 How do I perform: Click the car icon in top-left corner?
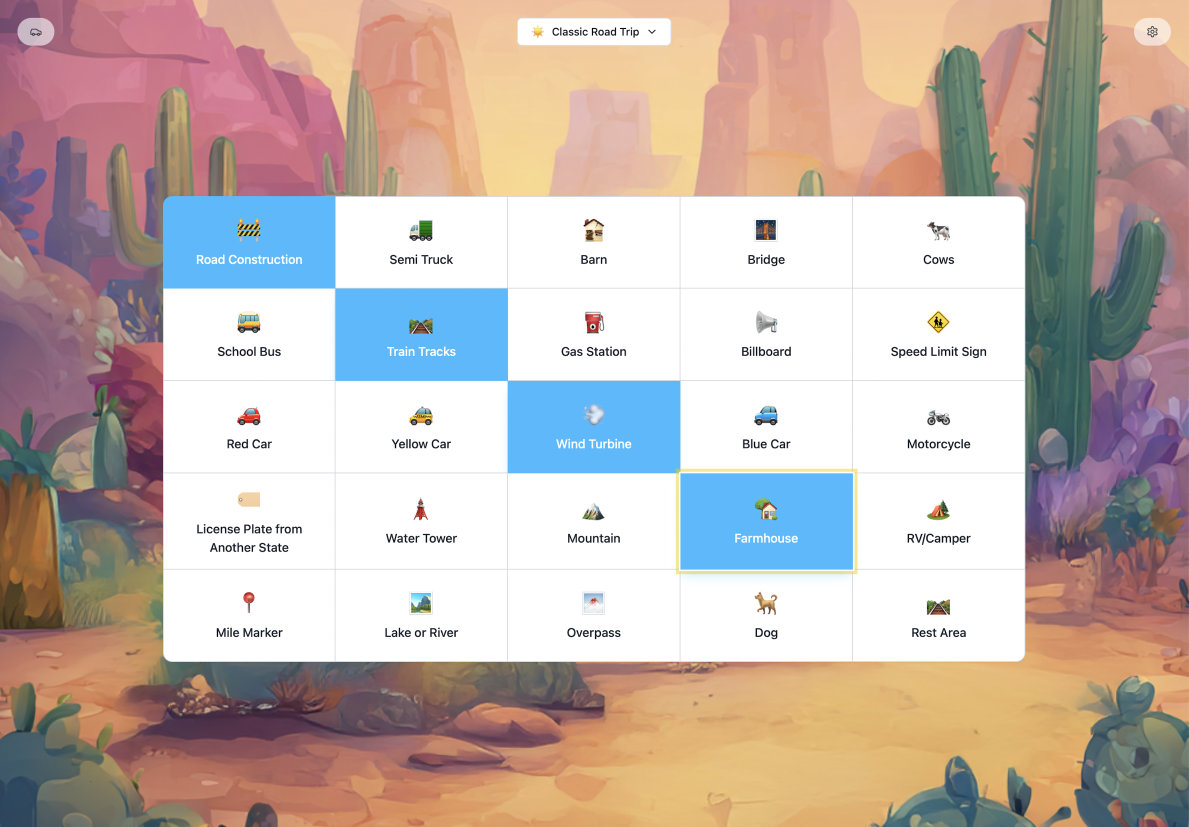tap(36, 32)
